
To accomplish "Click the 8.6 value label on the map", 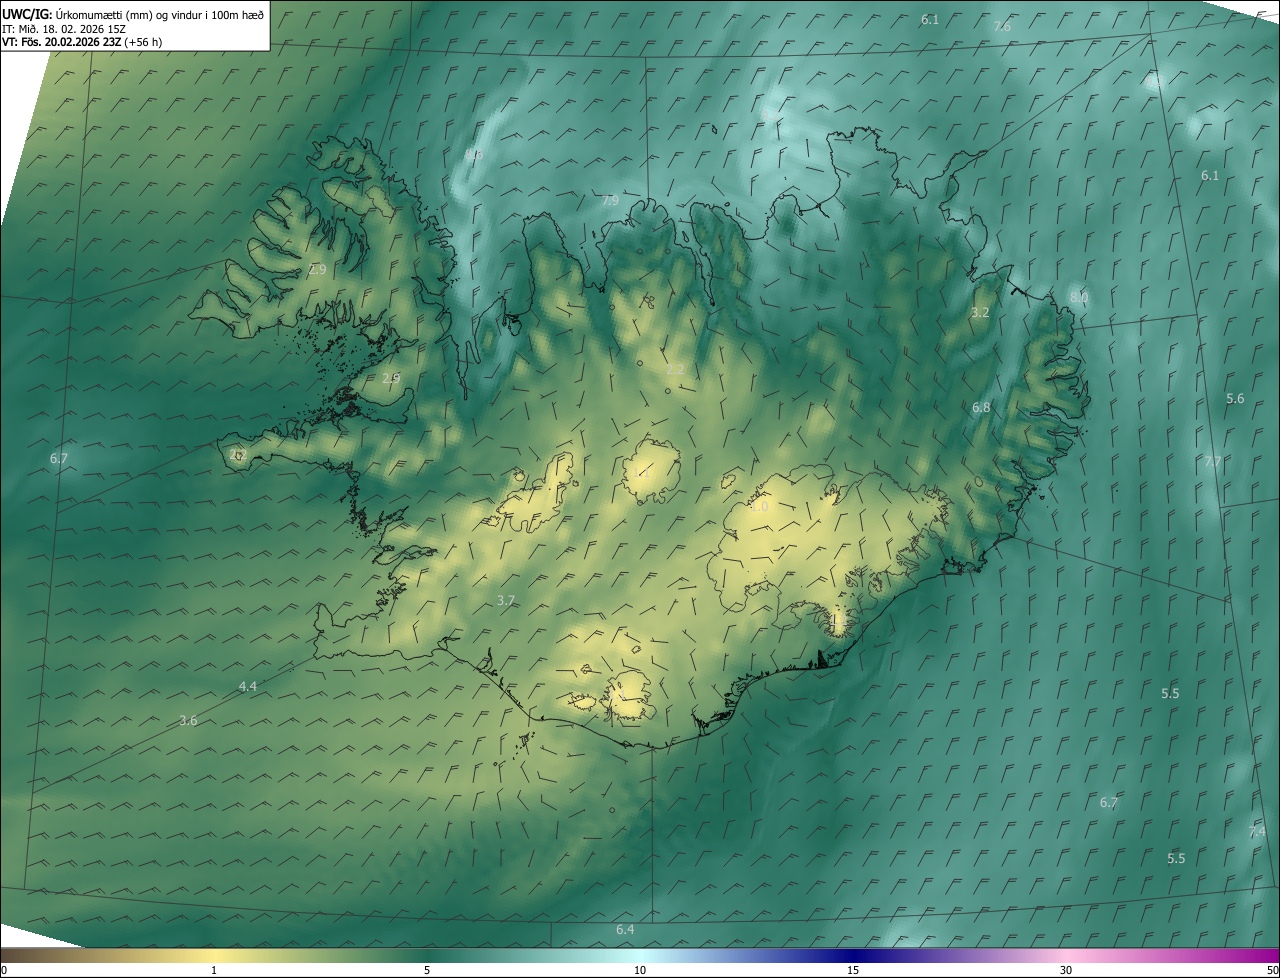I will click(475, 155).
